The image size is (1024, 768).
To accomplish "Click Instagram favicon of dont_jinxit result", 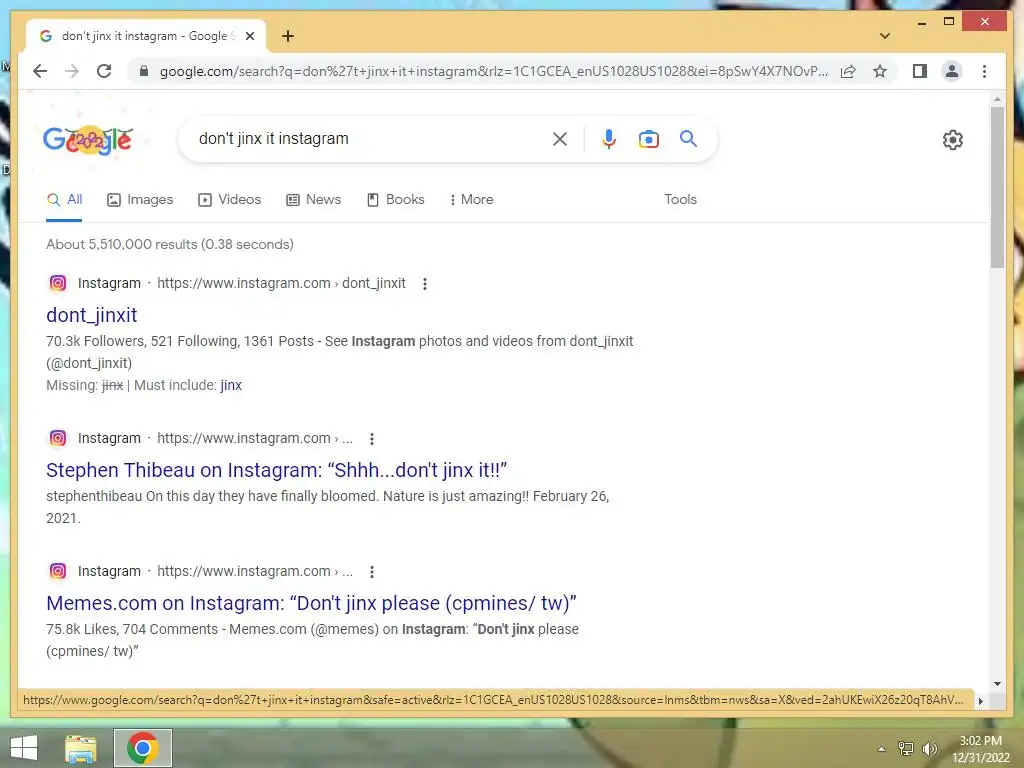I will tap(58, 283).
